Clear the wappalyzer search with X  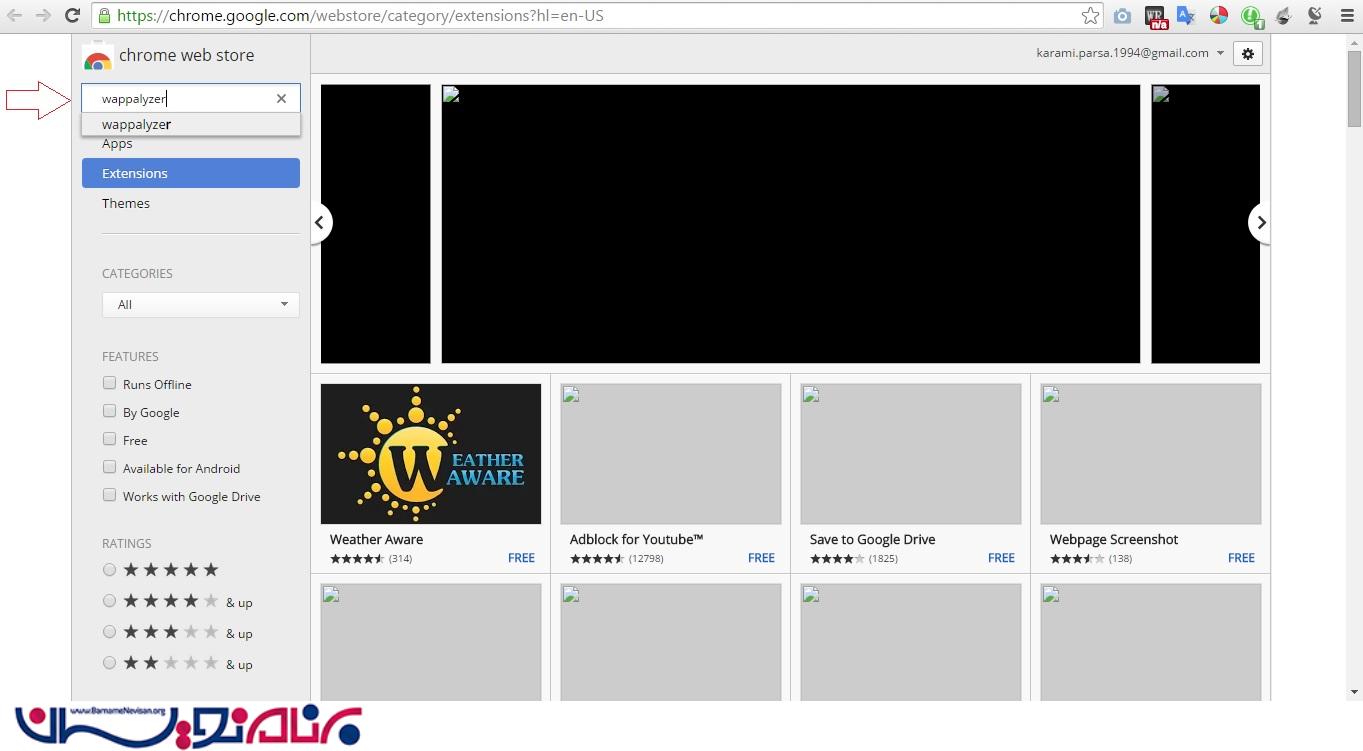(x=281, y=98)
